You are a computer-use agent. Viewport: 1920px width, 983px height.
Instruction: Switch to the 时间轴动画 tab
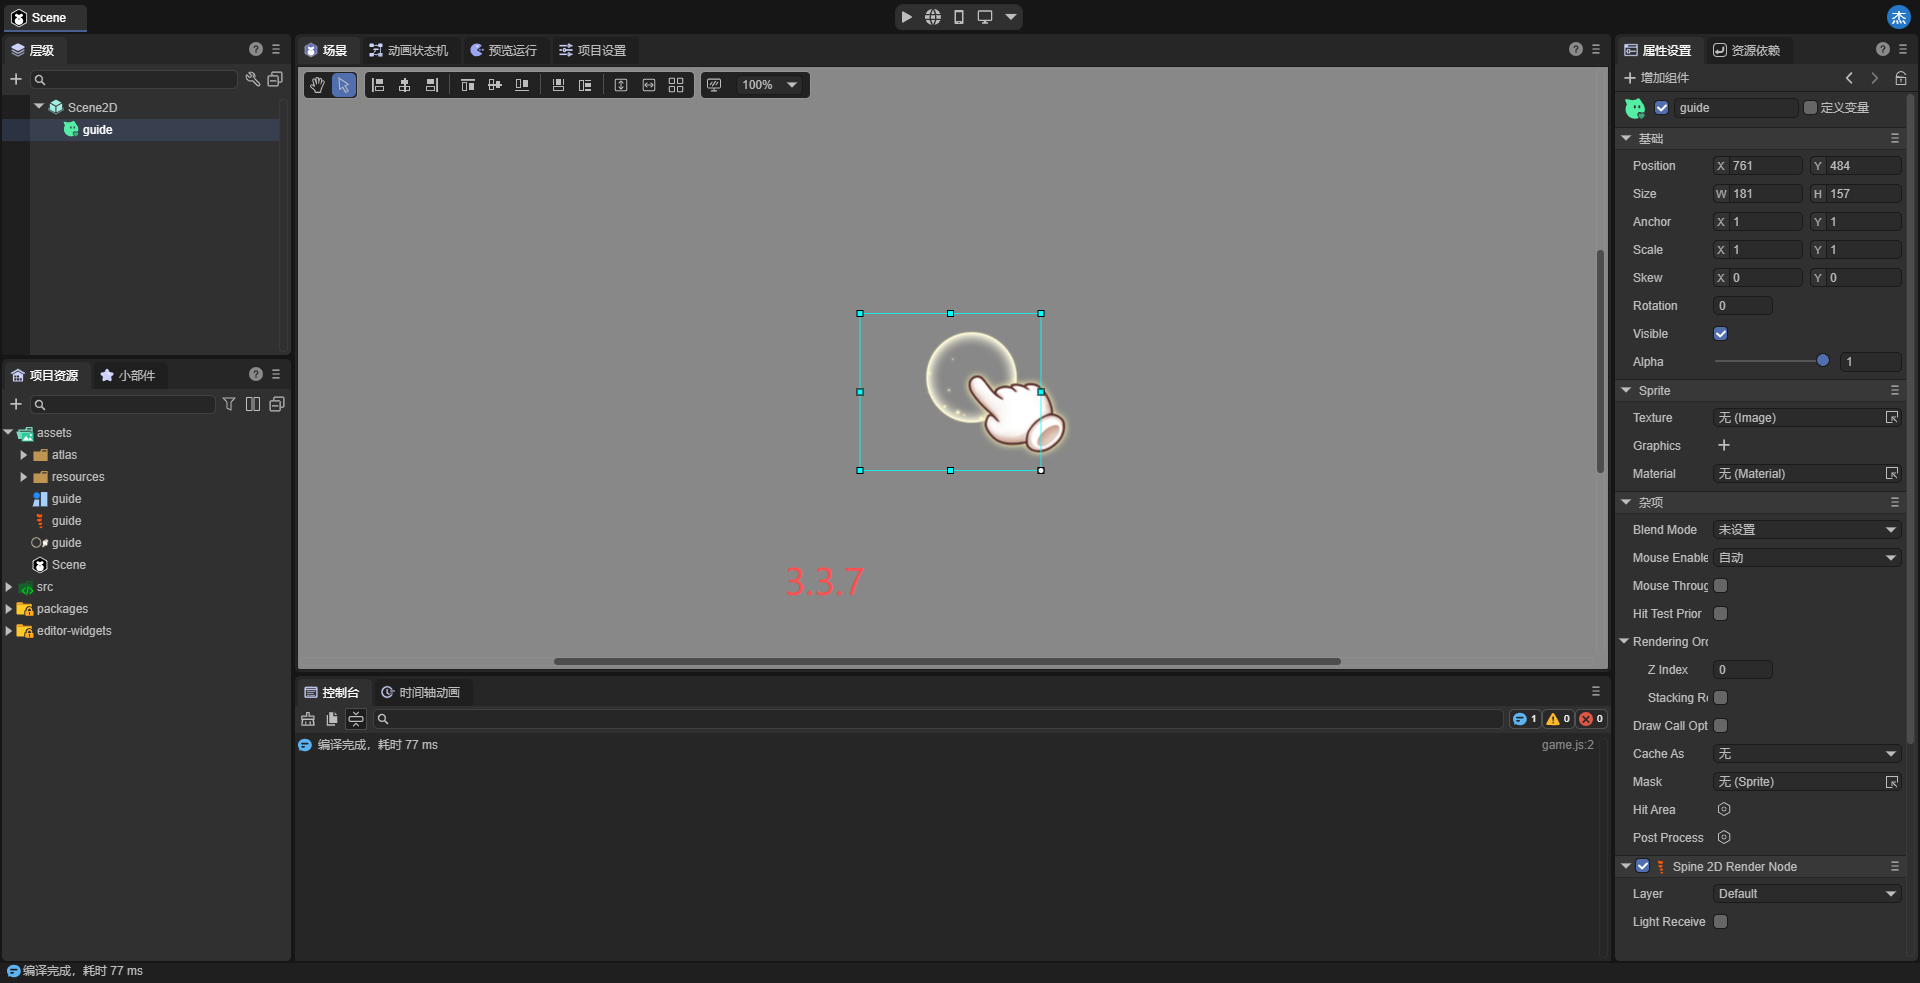pyautogui.click(x=420, y=692)
